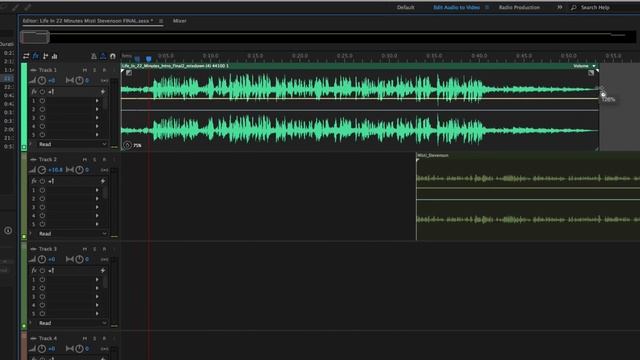The height and width of the screenshot is (360, 640).
Task: Solo Track 2 with the S button
Action: point(95,160)
